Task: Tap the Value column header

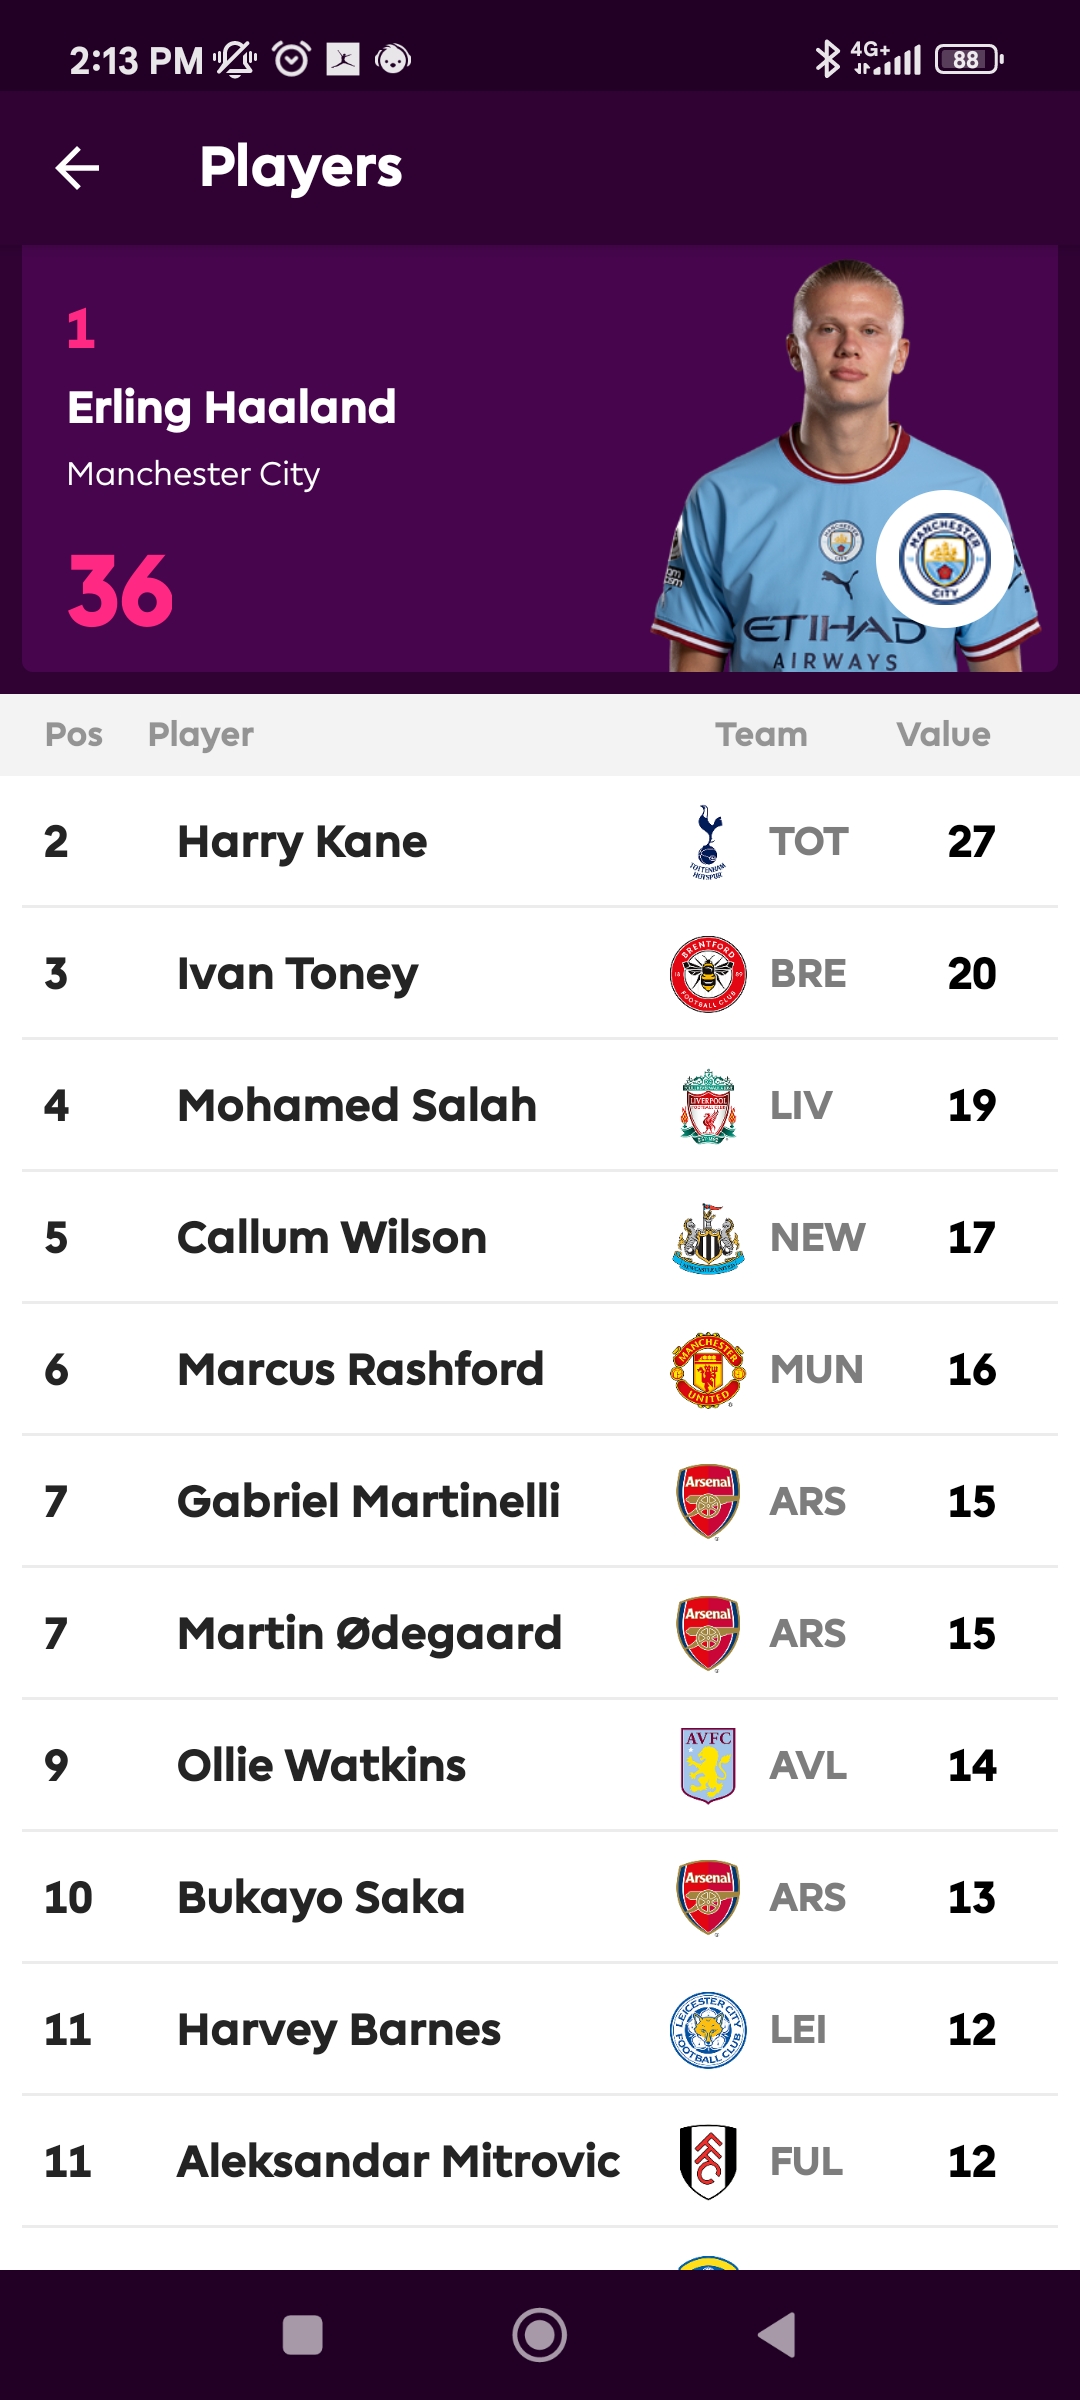Action: (943, 735)
